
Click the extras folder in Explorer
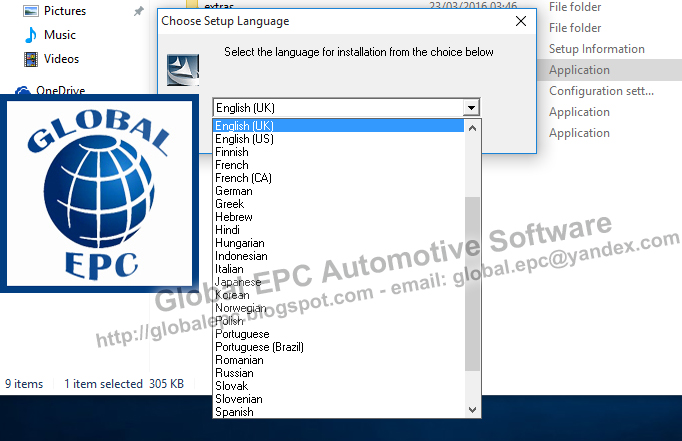click(219, 5)
